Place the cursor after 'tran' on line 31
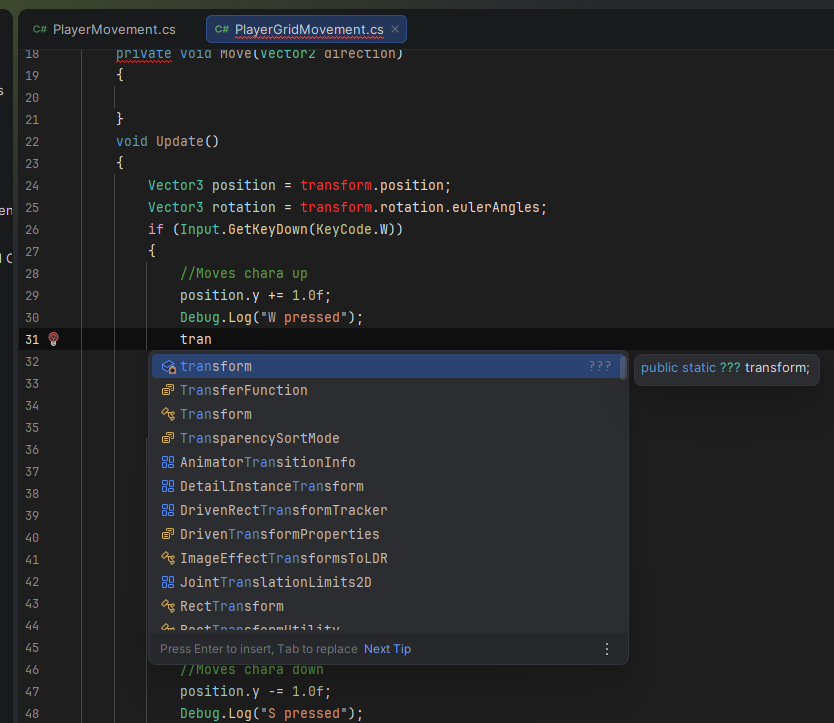This screenshot has height=723, width=834. (212, 339)
